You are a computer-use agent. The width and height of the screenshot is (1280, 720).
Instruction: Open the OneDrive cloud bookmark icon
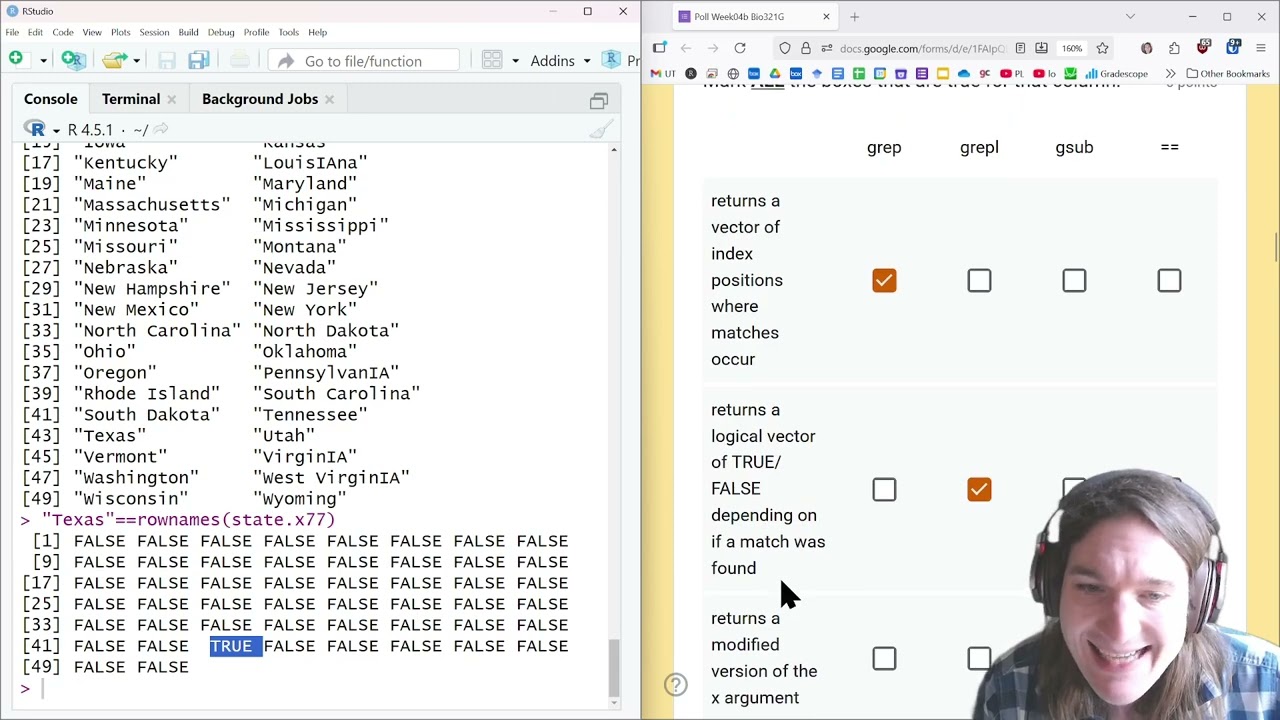[964, 74]
